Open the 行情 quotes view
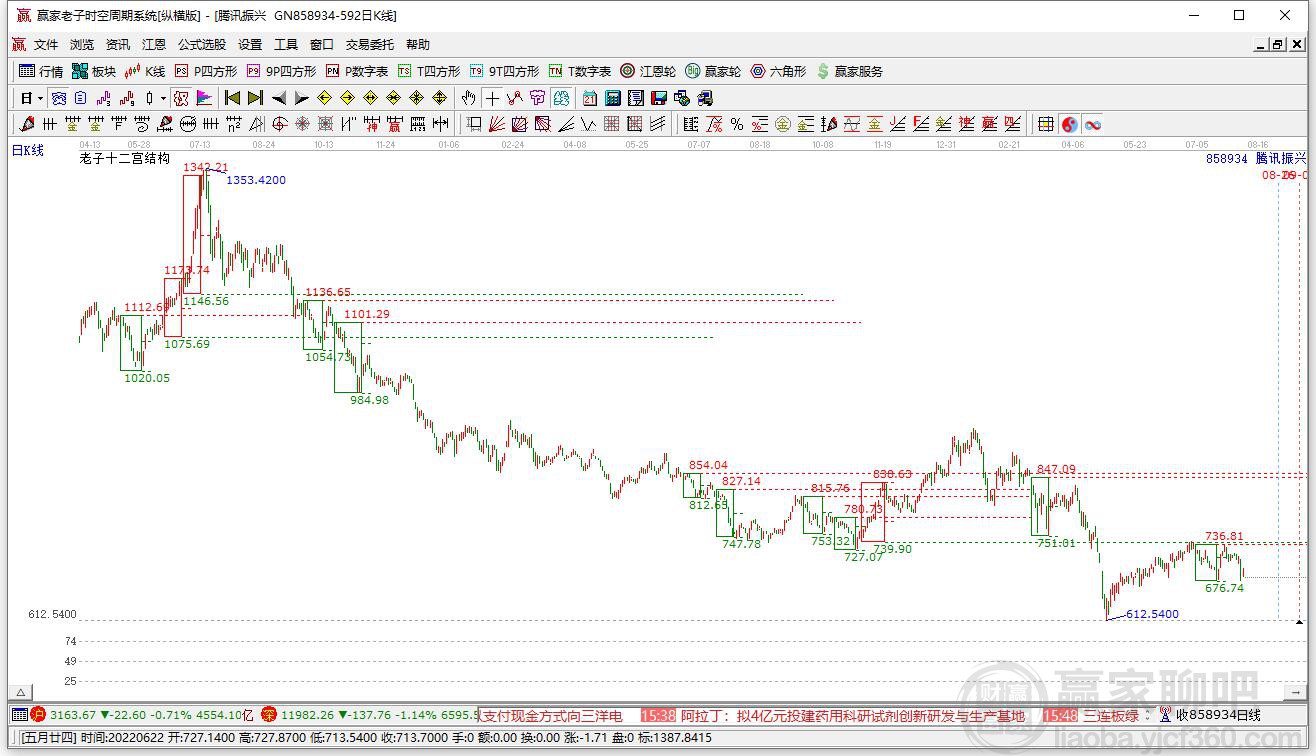Screen dimensions: 1316x756 coord(41,71)
